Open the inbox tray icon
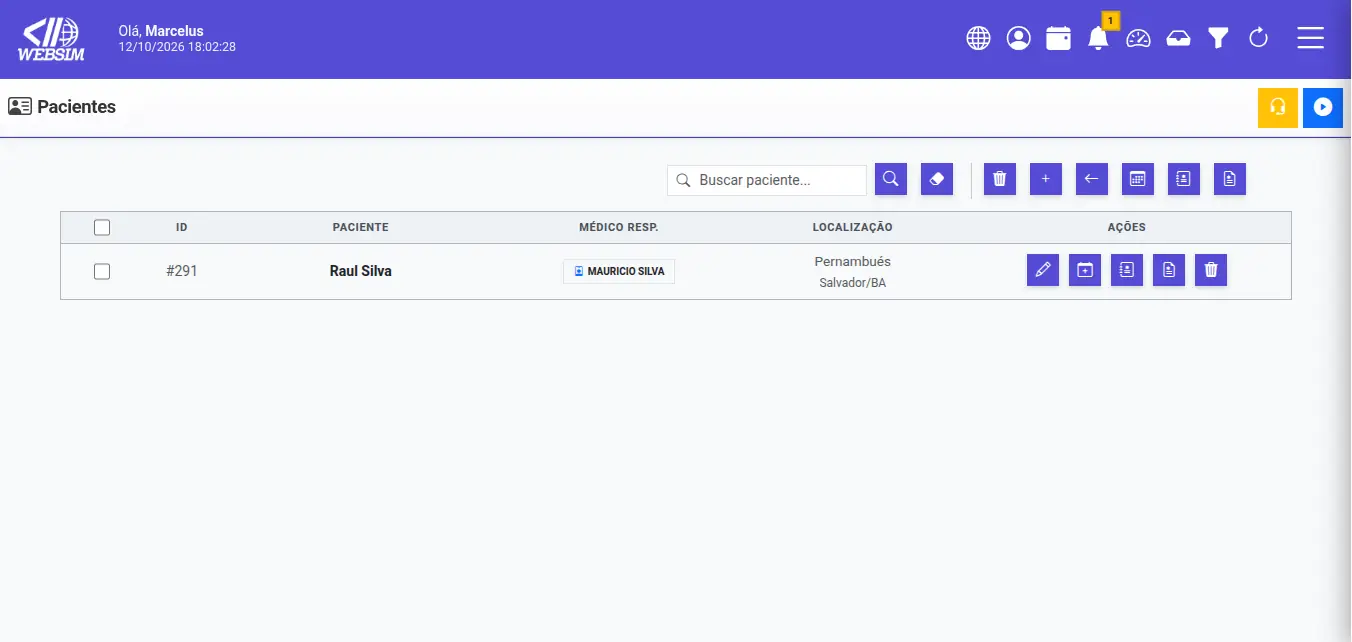The image size is (1352, 642). click(1179, 38)
